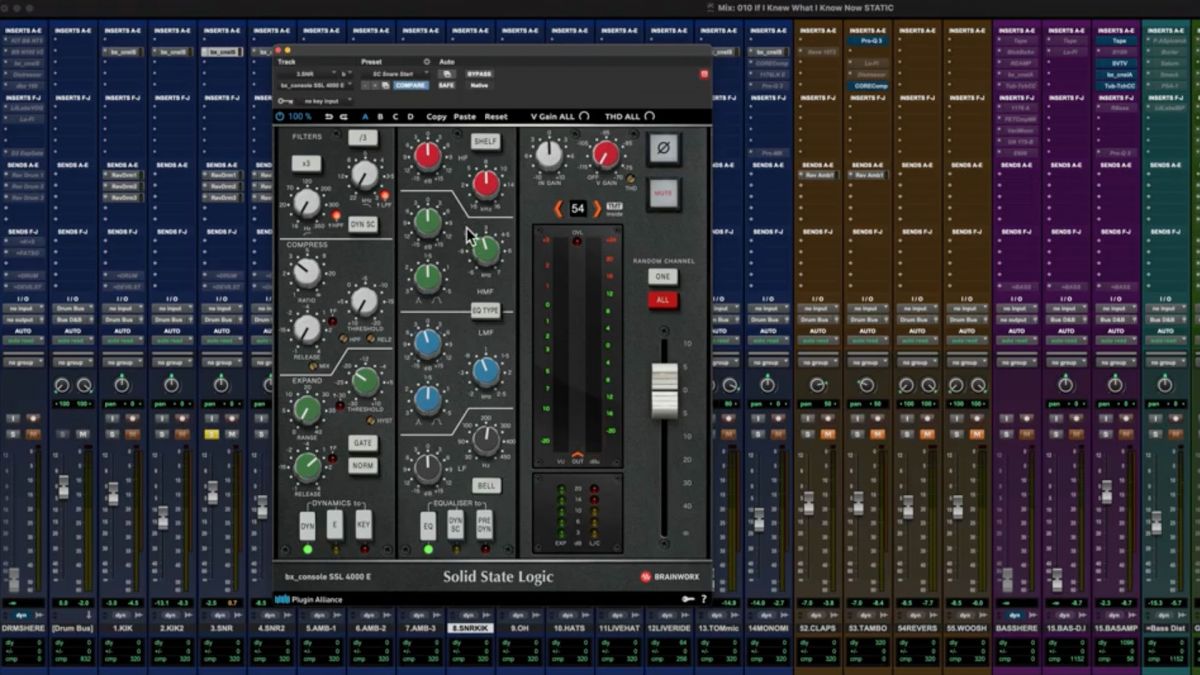This screenshot has width=1200, height=675.
Task: Click the undo arrow in the plugin toolbar
Action: click(328, 115)
